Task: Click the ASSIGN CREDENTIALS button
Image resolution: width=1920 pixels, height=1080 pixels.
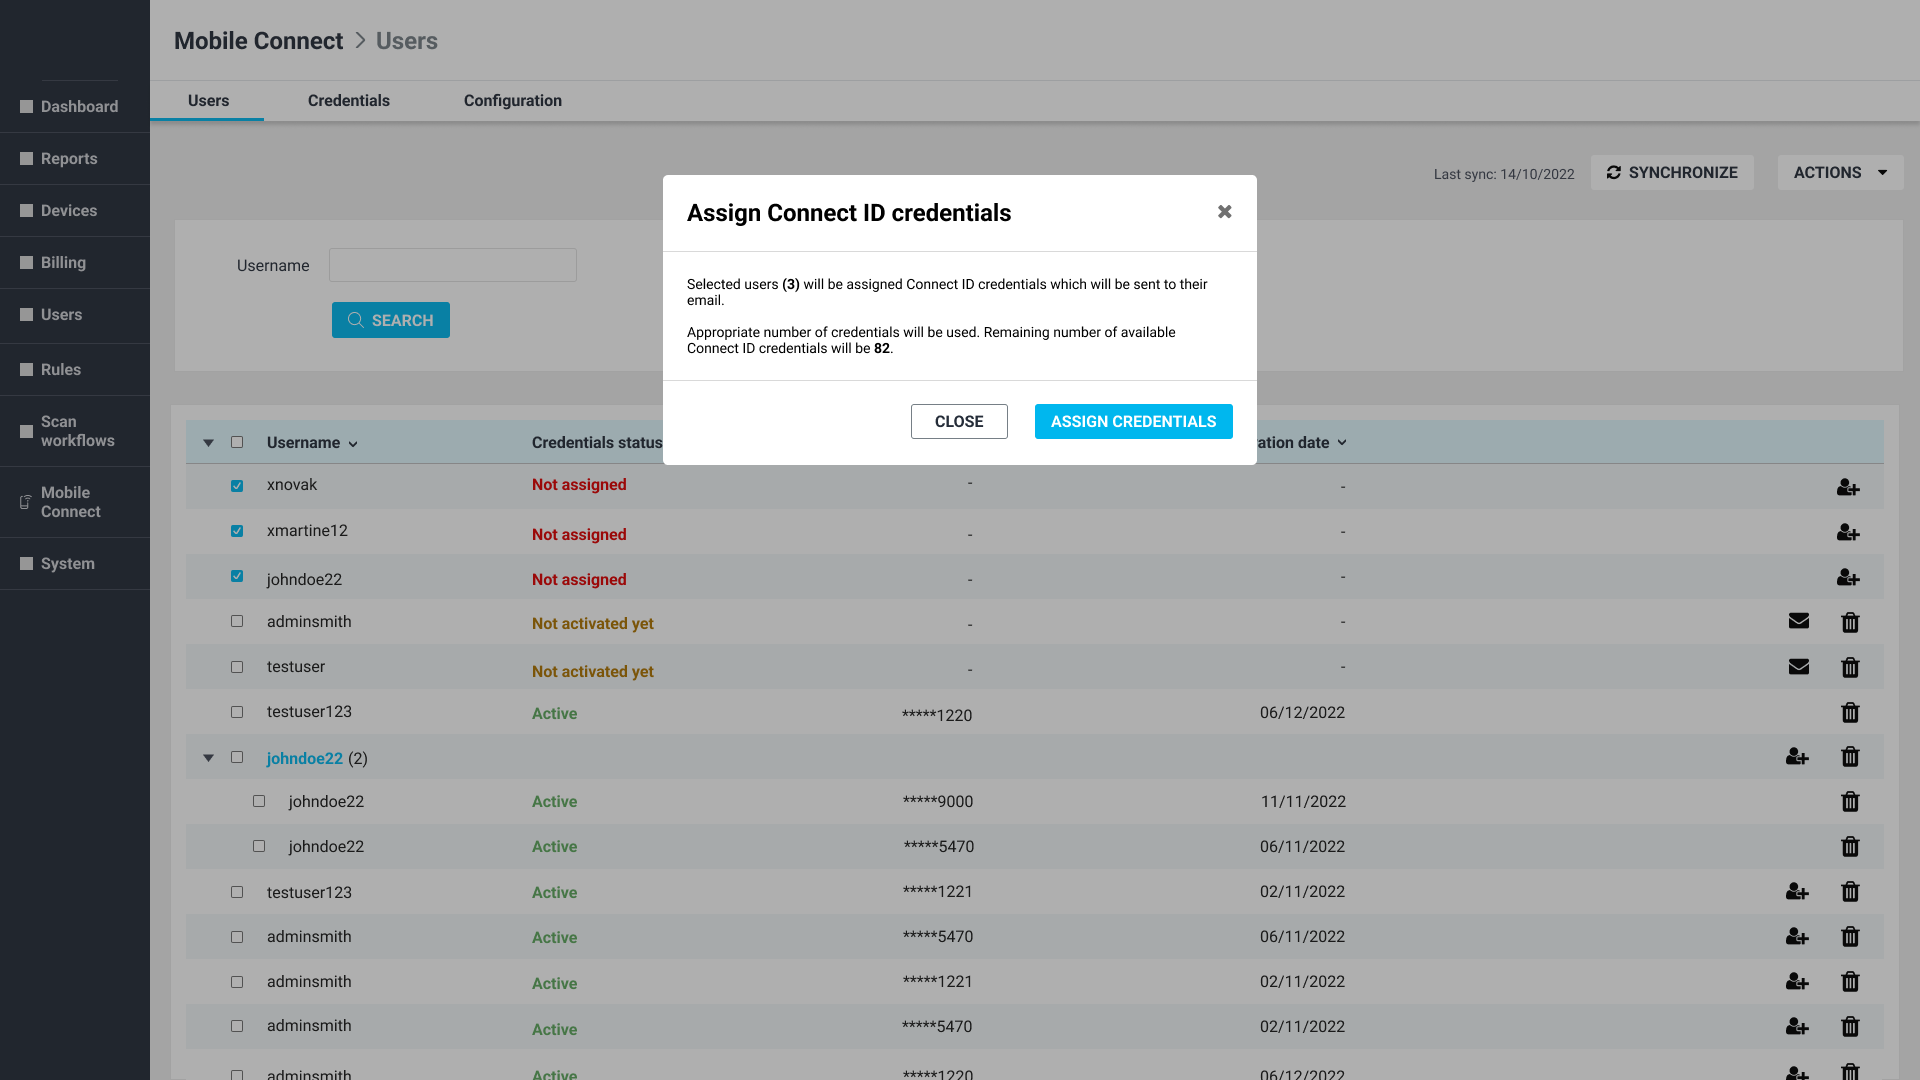Action: coord(1133,421)
